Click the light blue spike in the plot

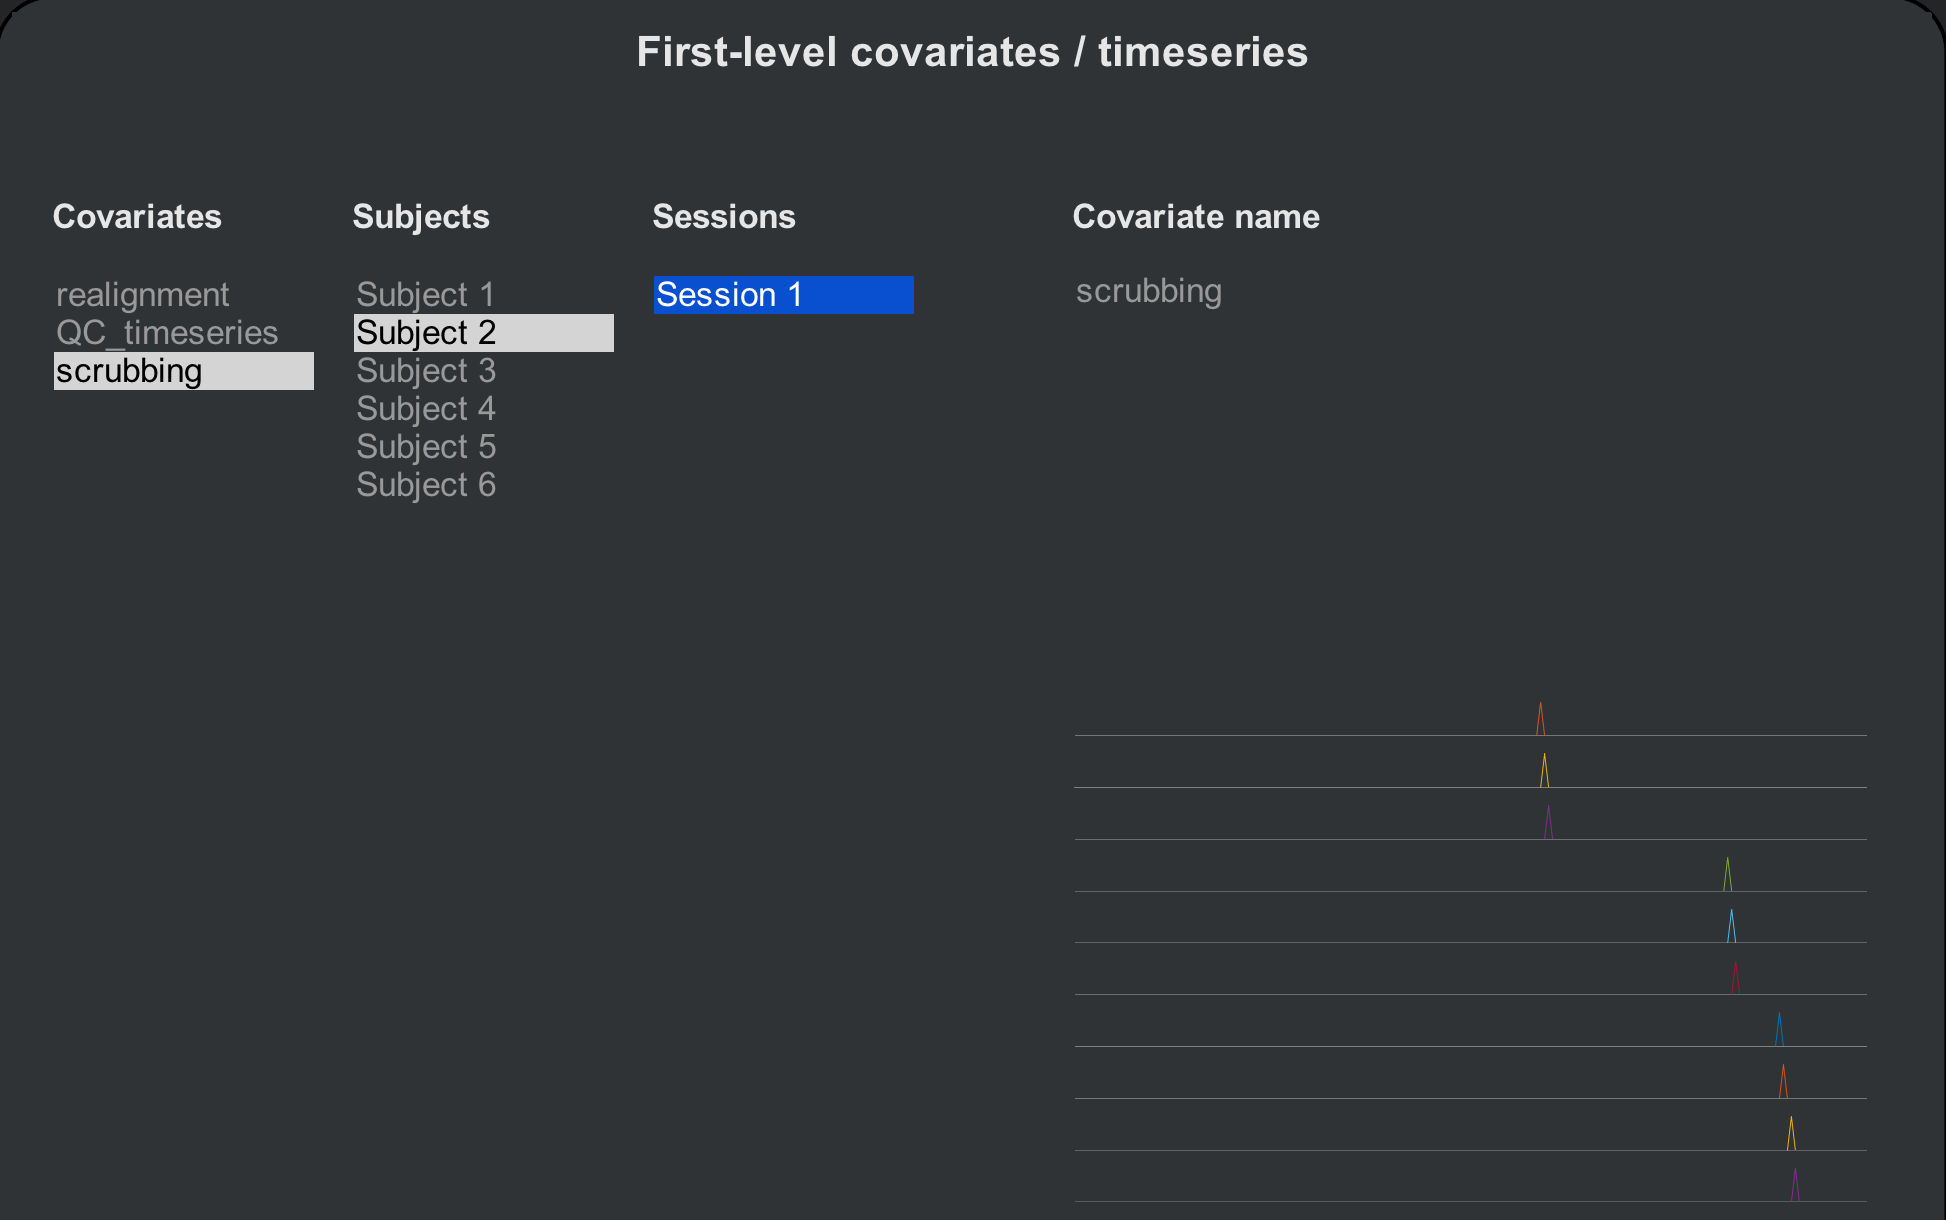(1731, 926)
